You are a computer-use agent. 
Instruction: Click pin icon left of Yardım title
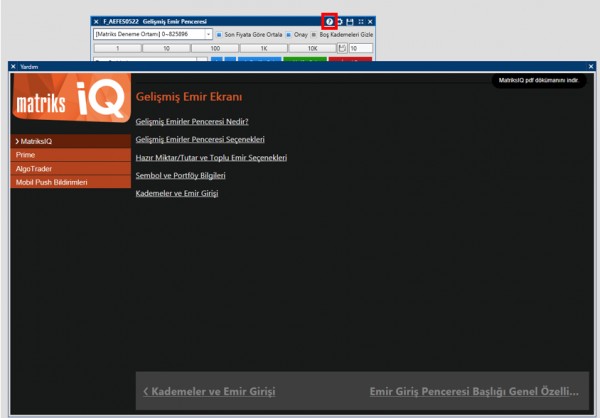(13, 67)
